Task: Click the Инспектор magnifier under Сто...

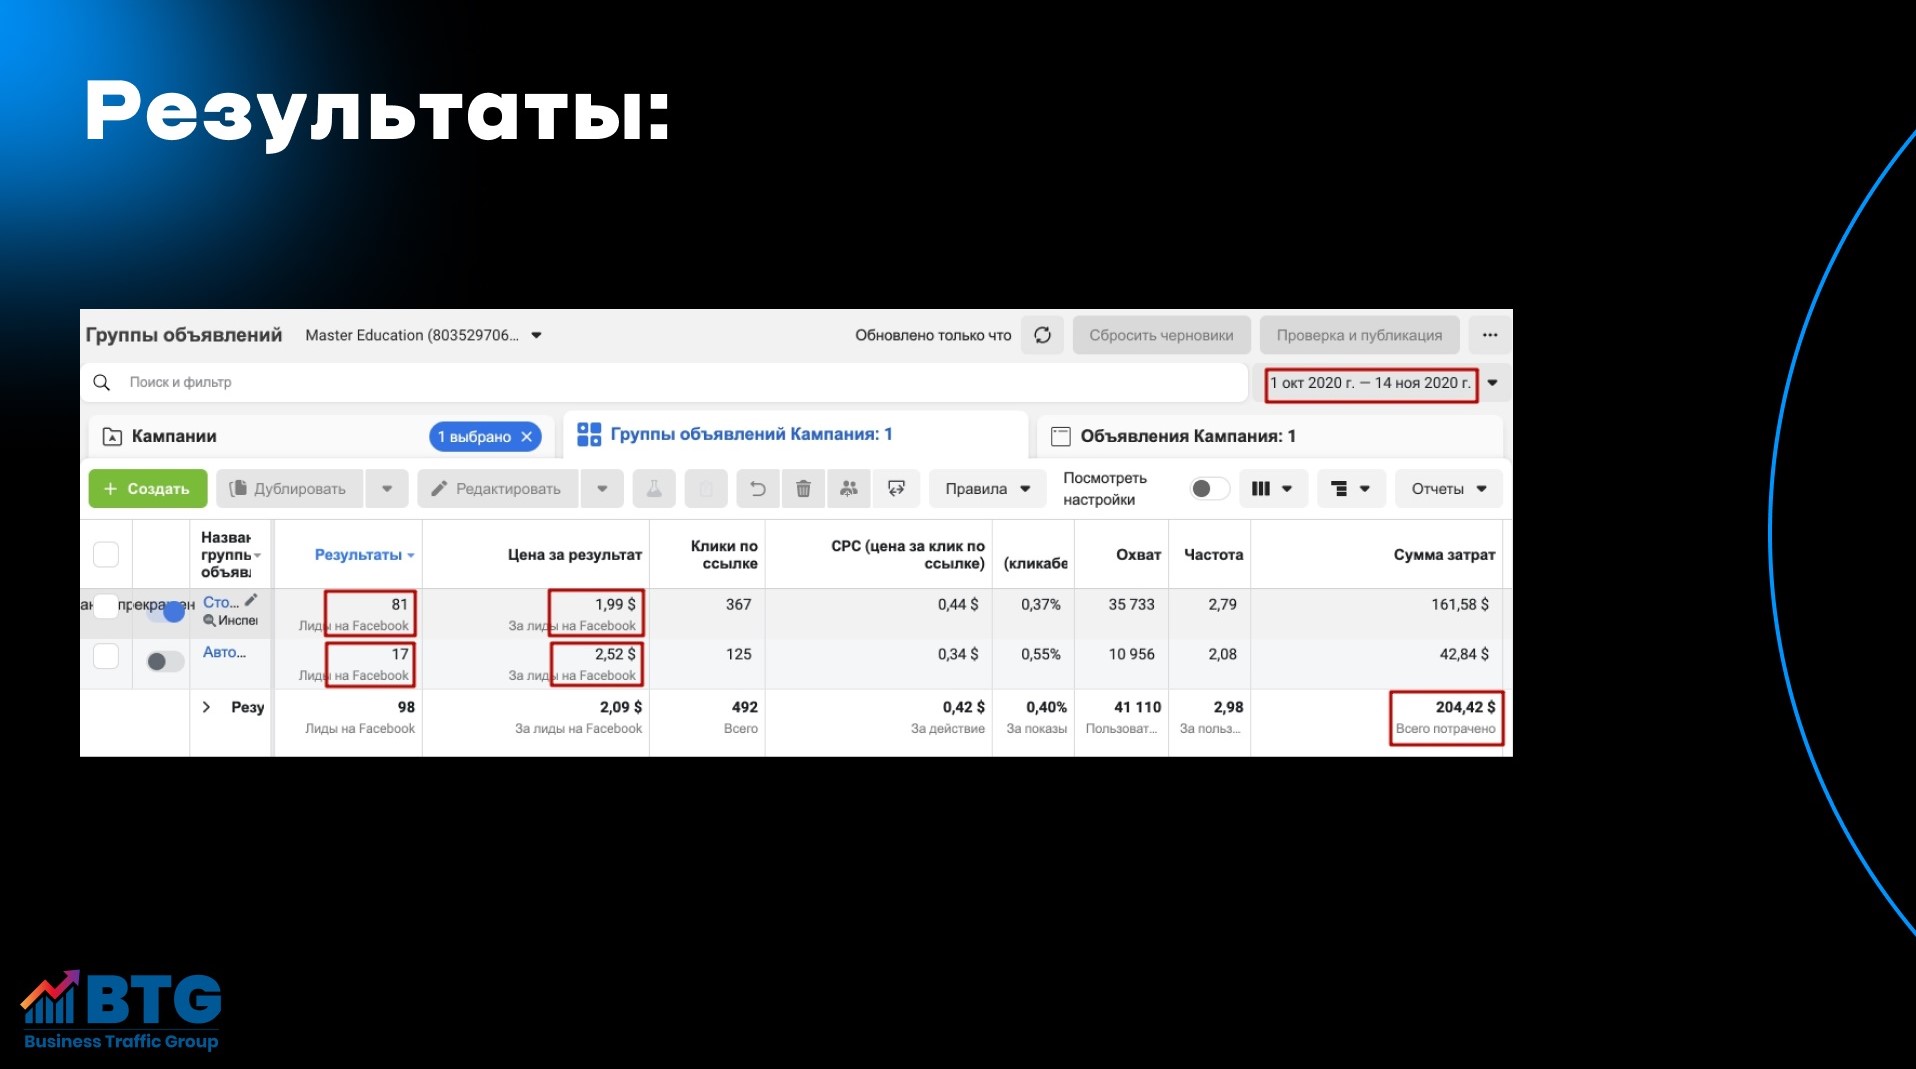Action: 209,621
